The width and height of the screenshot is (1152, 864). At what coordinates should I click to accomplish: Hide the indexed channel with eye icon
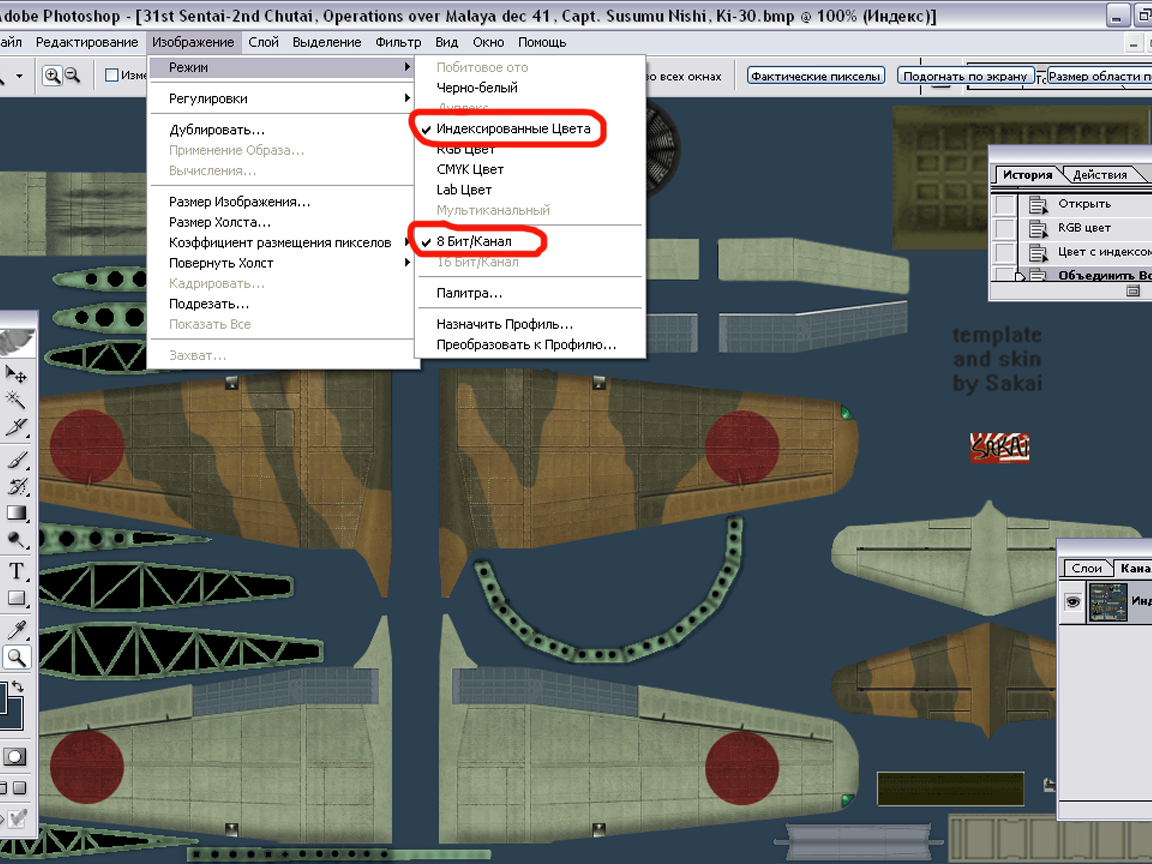[x=1073, y=602]
